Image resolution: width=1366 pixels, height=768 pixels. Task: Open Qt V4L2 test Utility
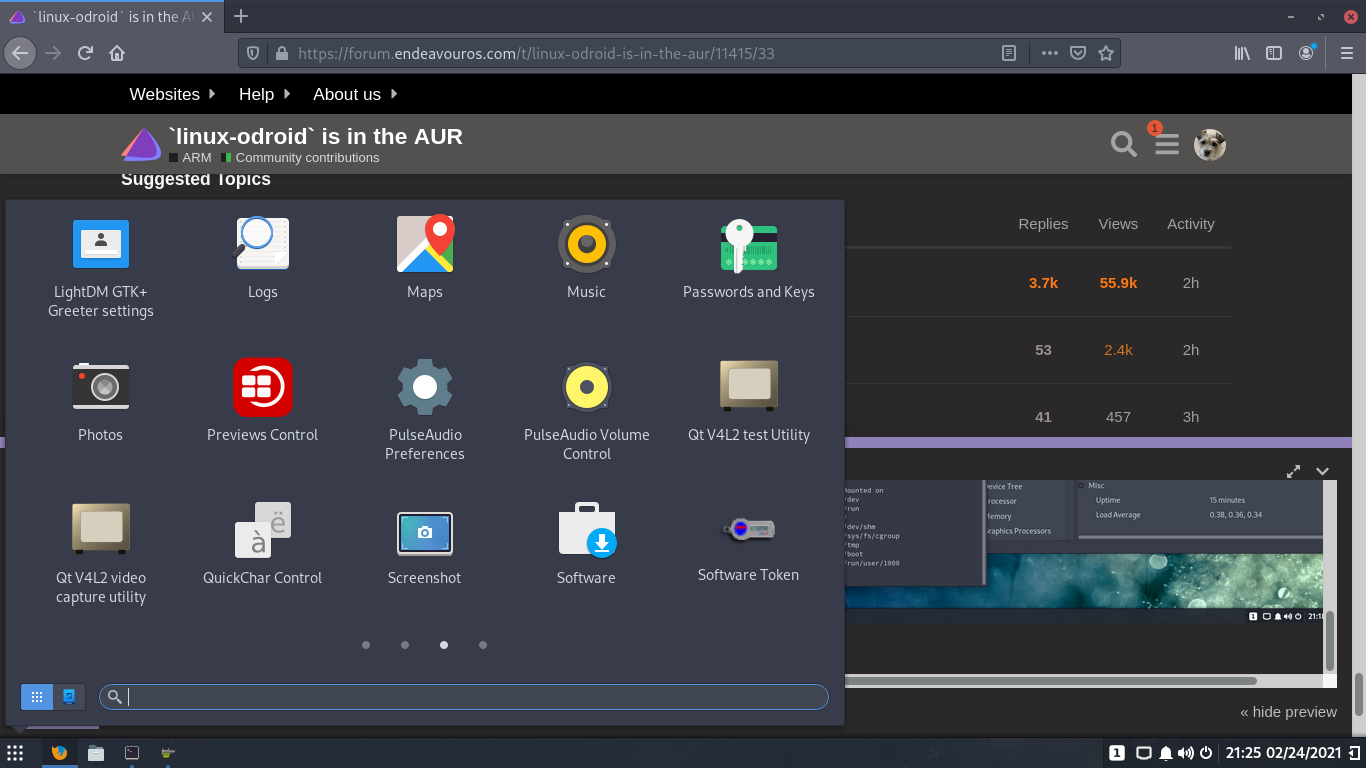(748, 401)
